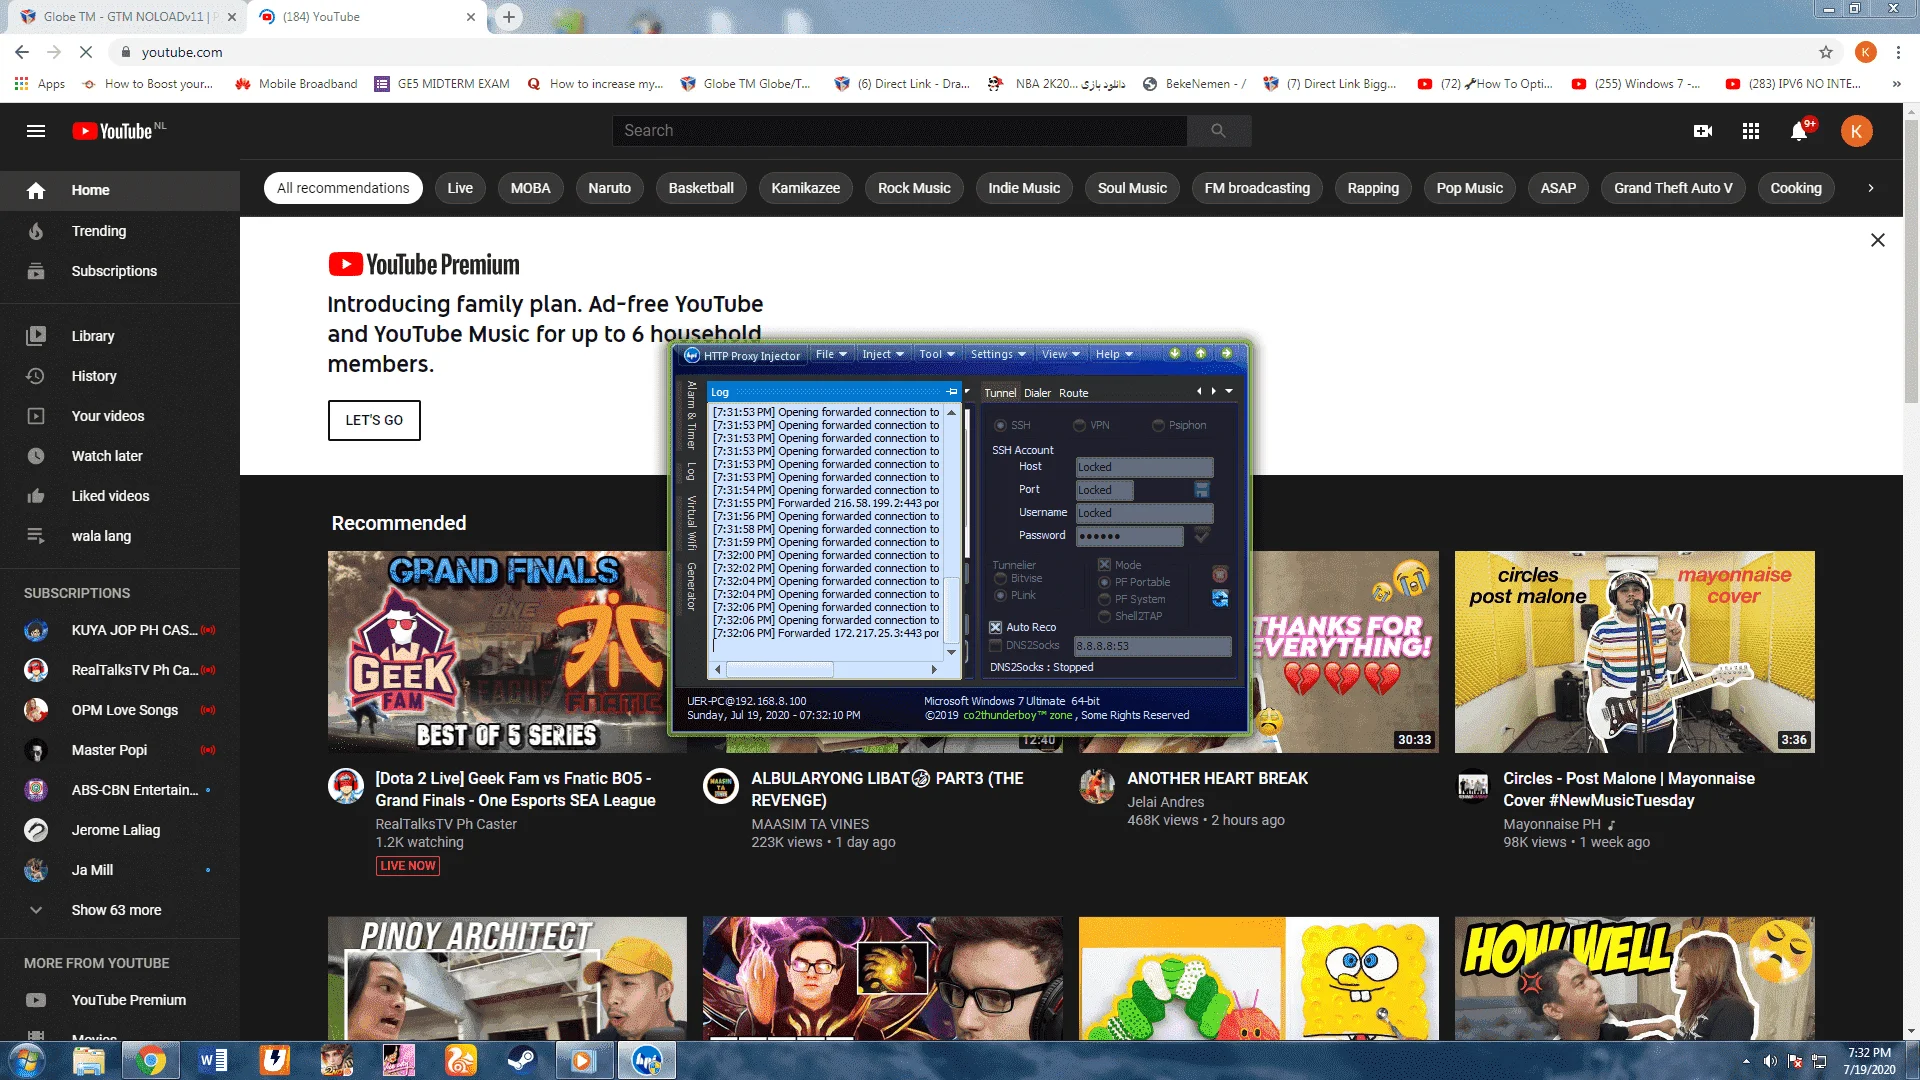Screen dimensions: 1920x1080
Task: Switch to the Tunnel tab
Action: (x=1000, y=393)
